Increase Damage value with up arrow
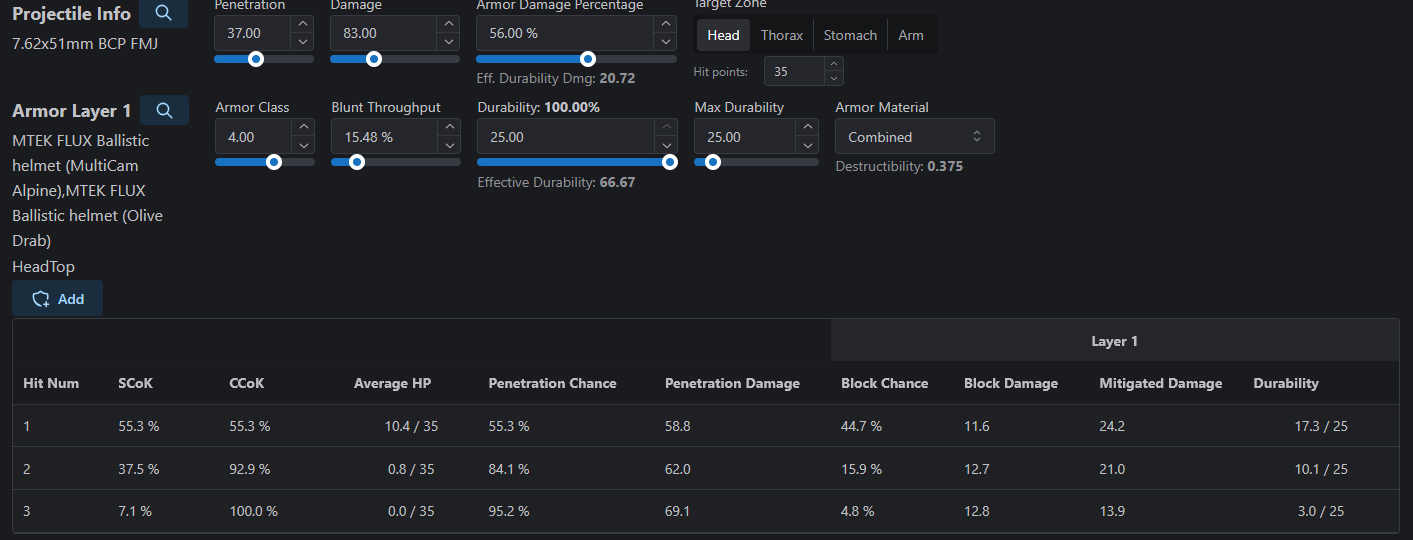 tap(449, 25)
